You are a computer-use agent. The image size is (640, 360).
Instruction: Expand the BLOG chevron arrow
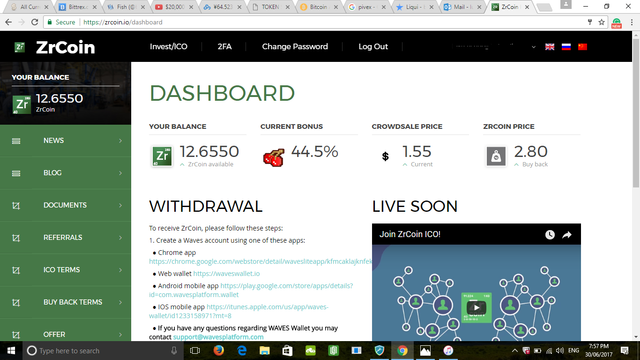tap(120, 173)
